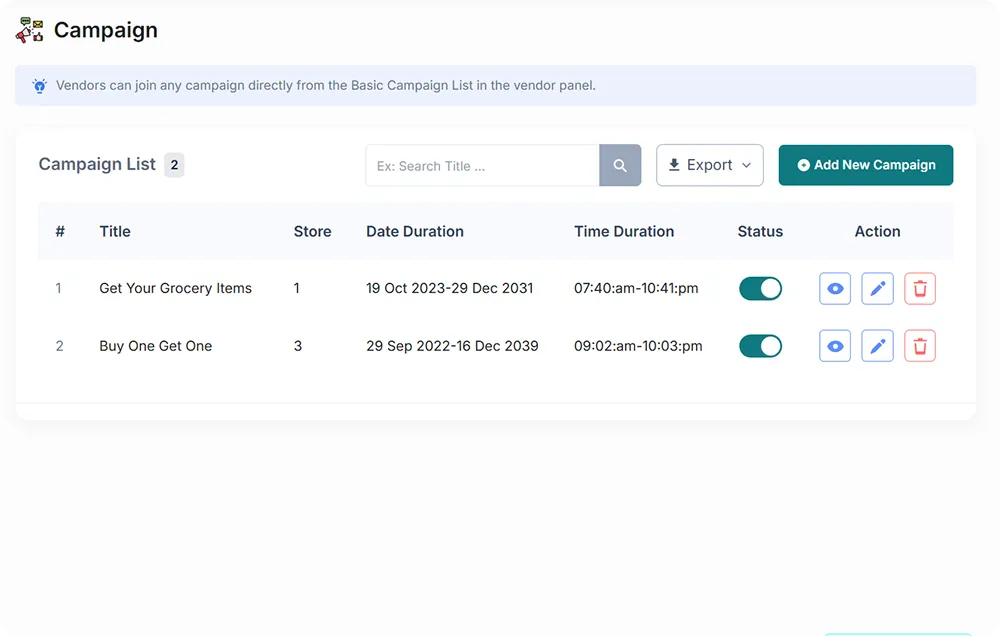Viewport: 1000px width, 636px height.
Task: Click the Status column header
Action: pos(760,232)
